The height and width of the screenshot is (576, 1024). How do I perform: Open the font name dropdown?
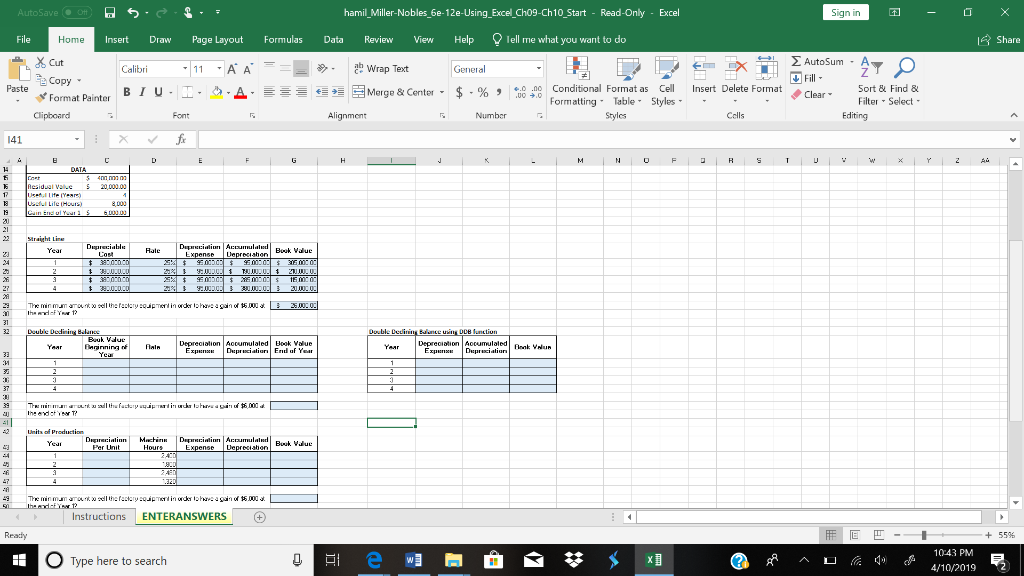[186, 66]
